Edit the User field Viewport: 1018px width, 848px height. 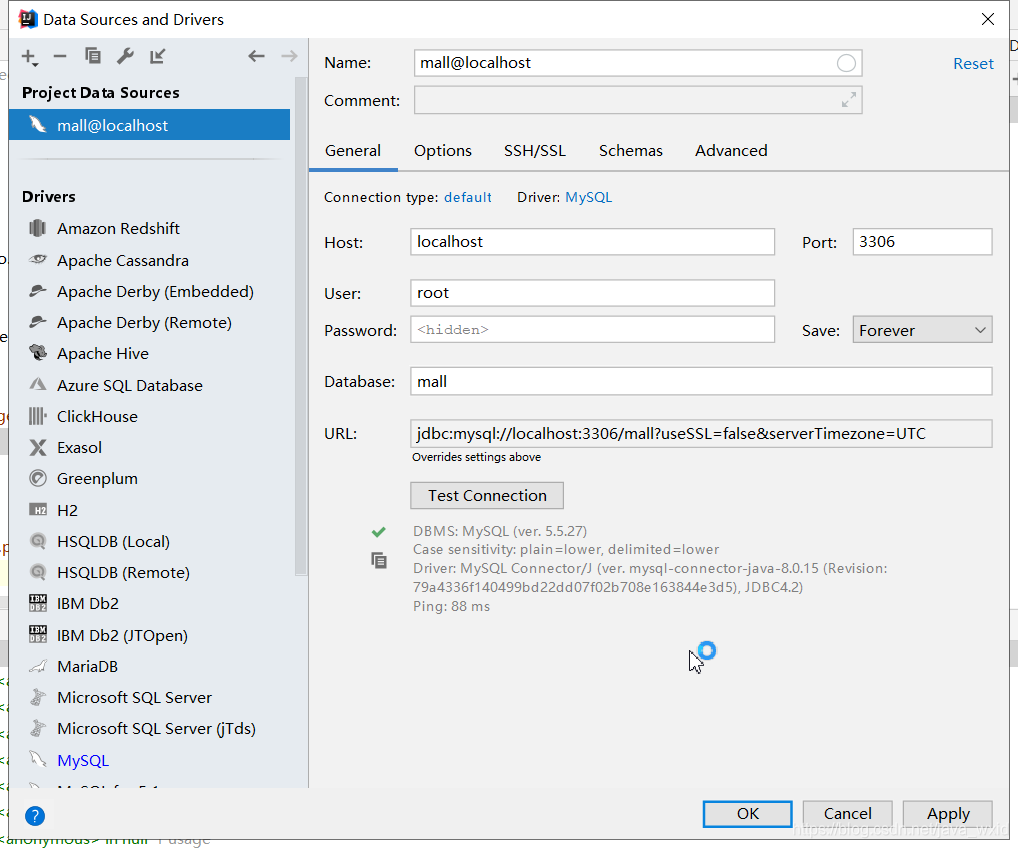(592, 293)
